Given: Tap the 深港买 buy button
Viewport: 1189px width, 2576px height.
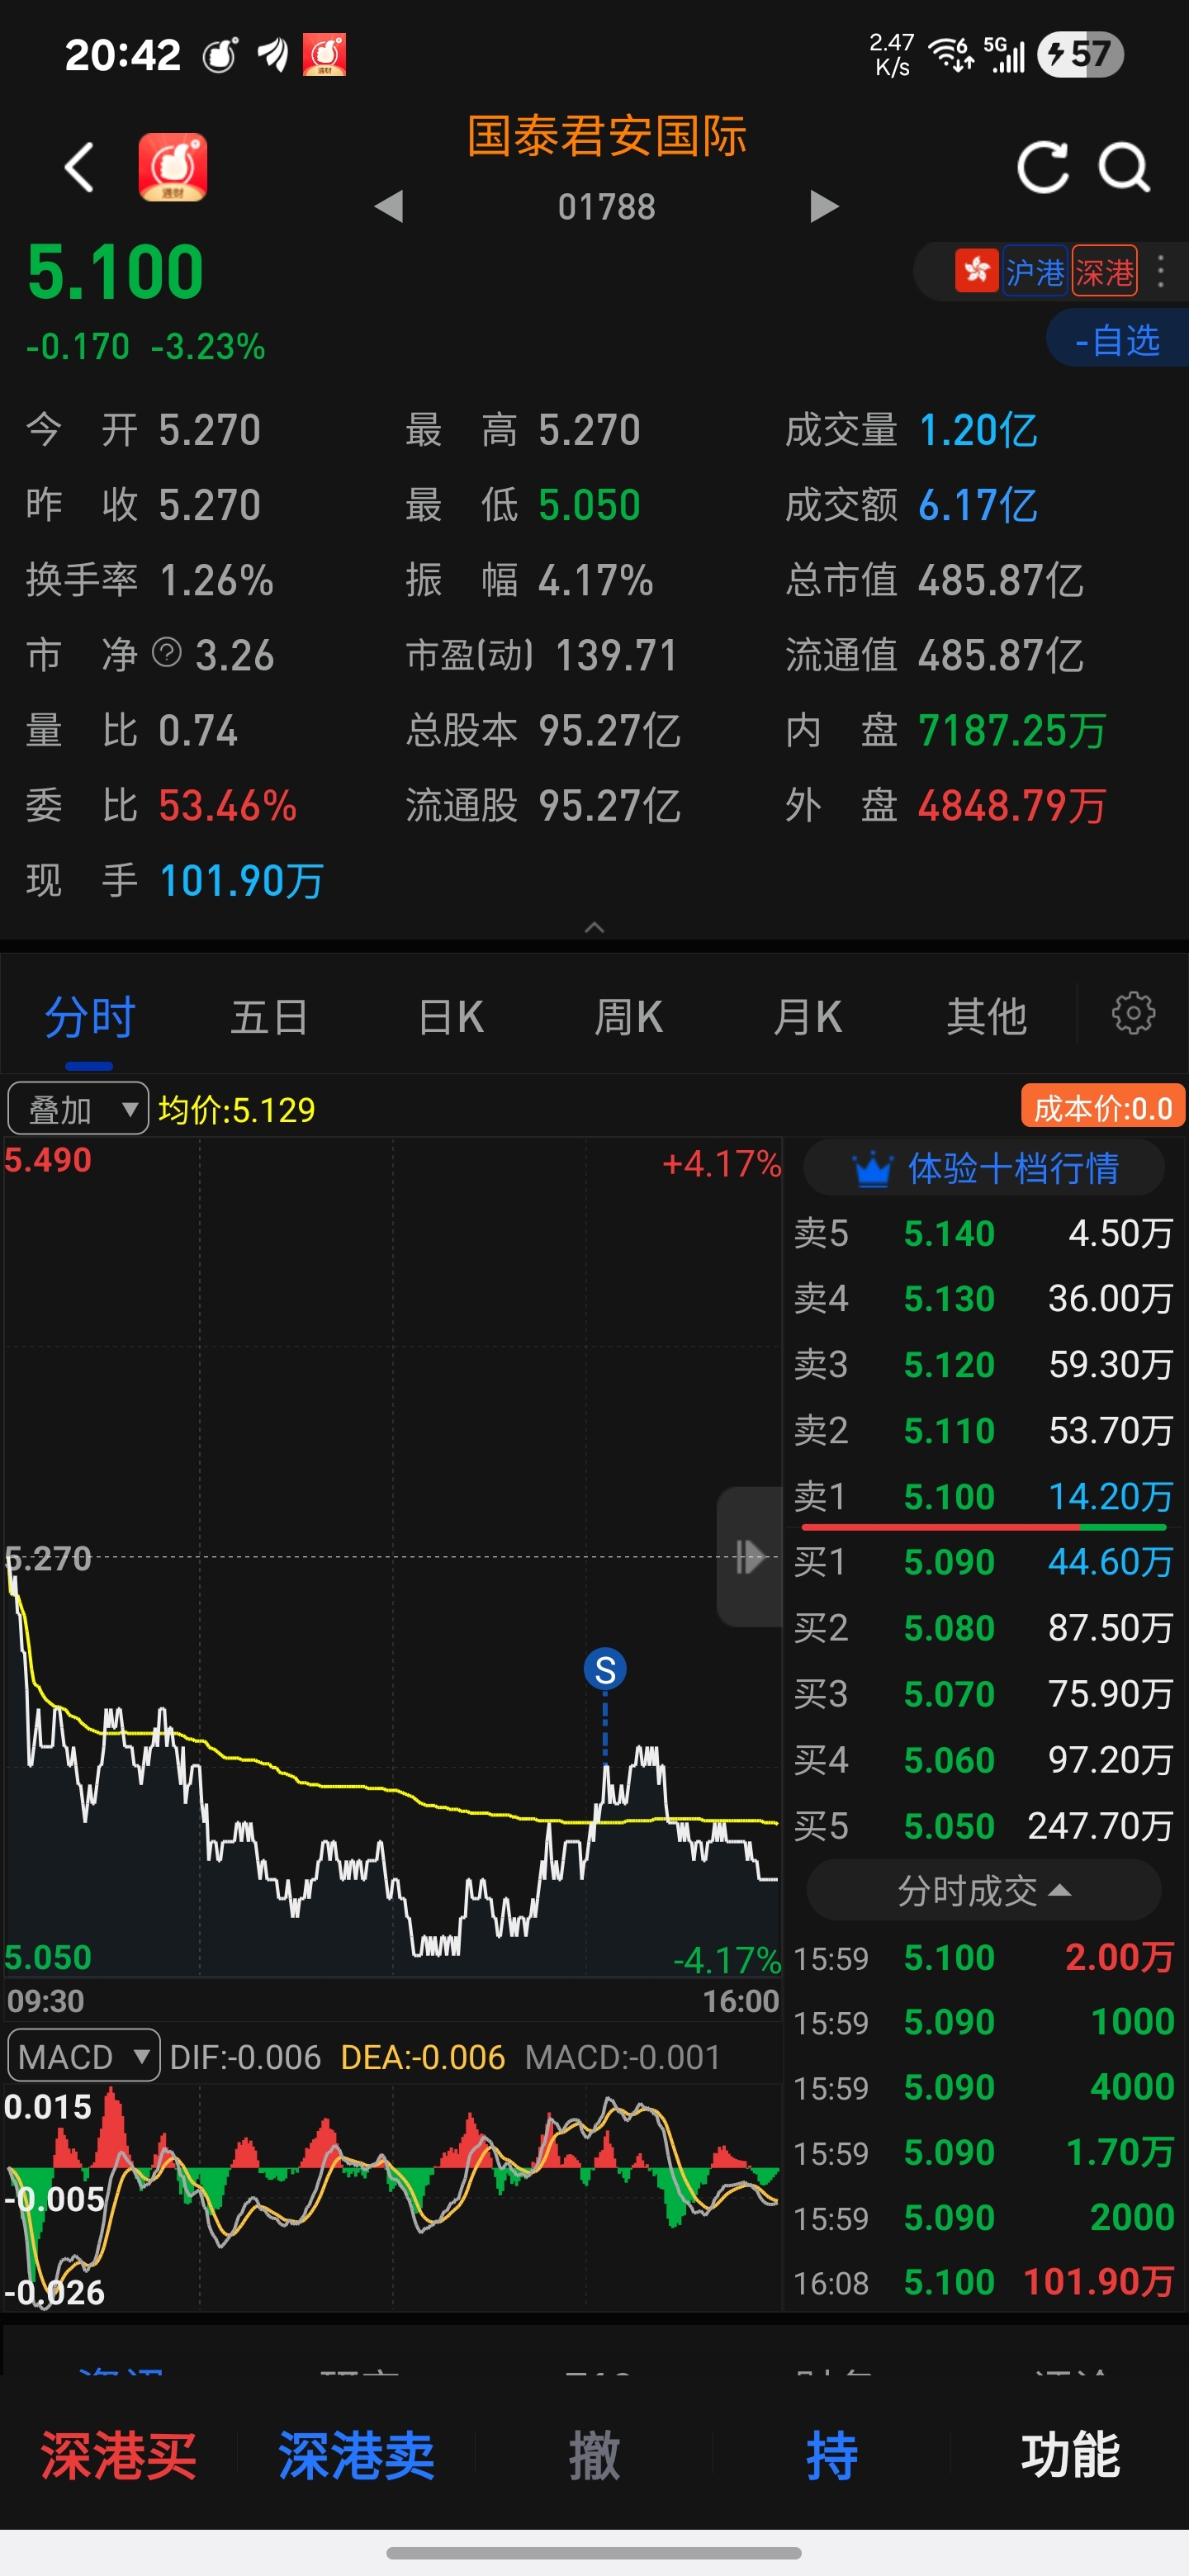Looking at the screenshot, I should point(119,2455).
